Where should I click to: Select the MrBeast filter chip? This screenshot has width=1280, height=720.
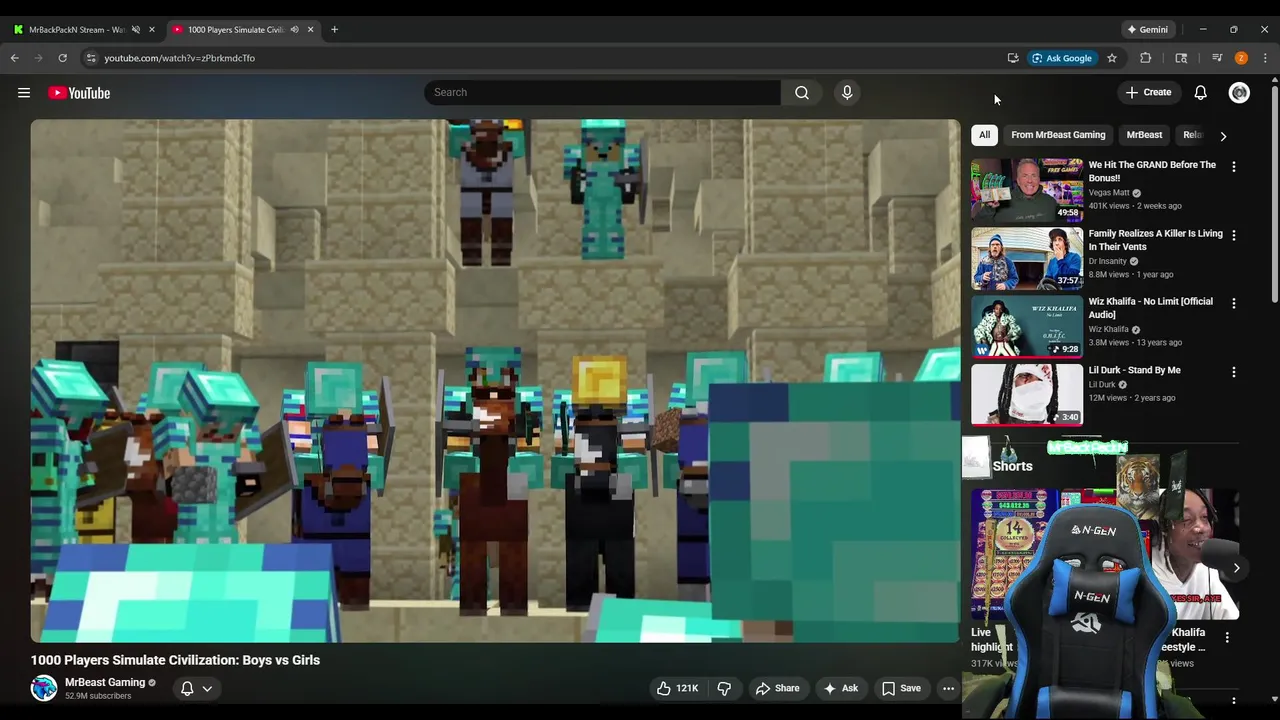(x=1144, y=135)
